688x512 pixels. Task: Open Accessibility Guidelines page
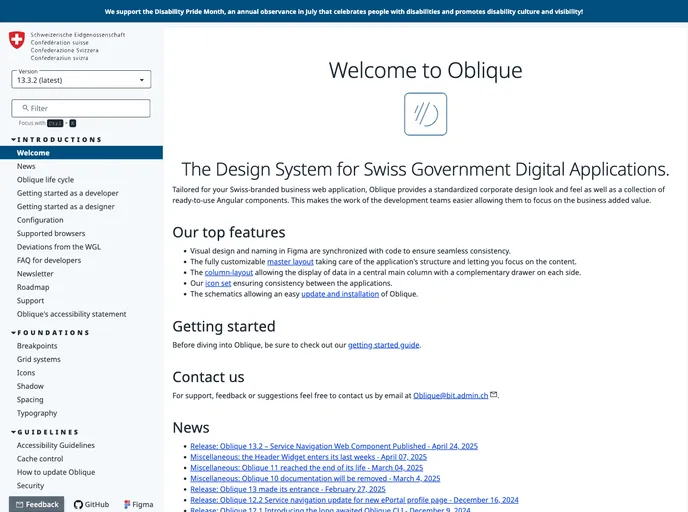tap(56, 445)
